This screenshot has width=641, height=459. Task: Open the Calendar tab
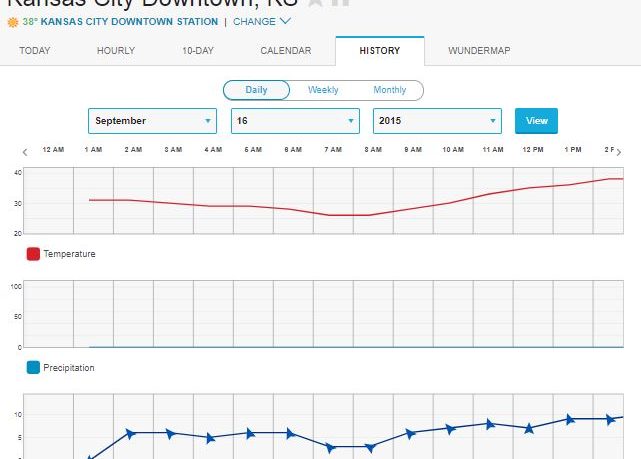pyautogui.click(x=285, y=51)
